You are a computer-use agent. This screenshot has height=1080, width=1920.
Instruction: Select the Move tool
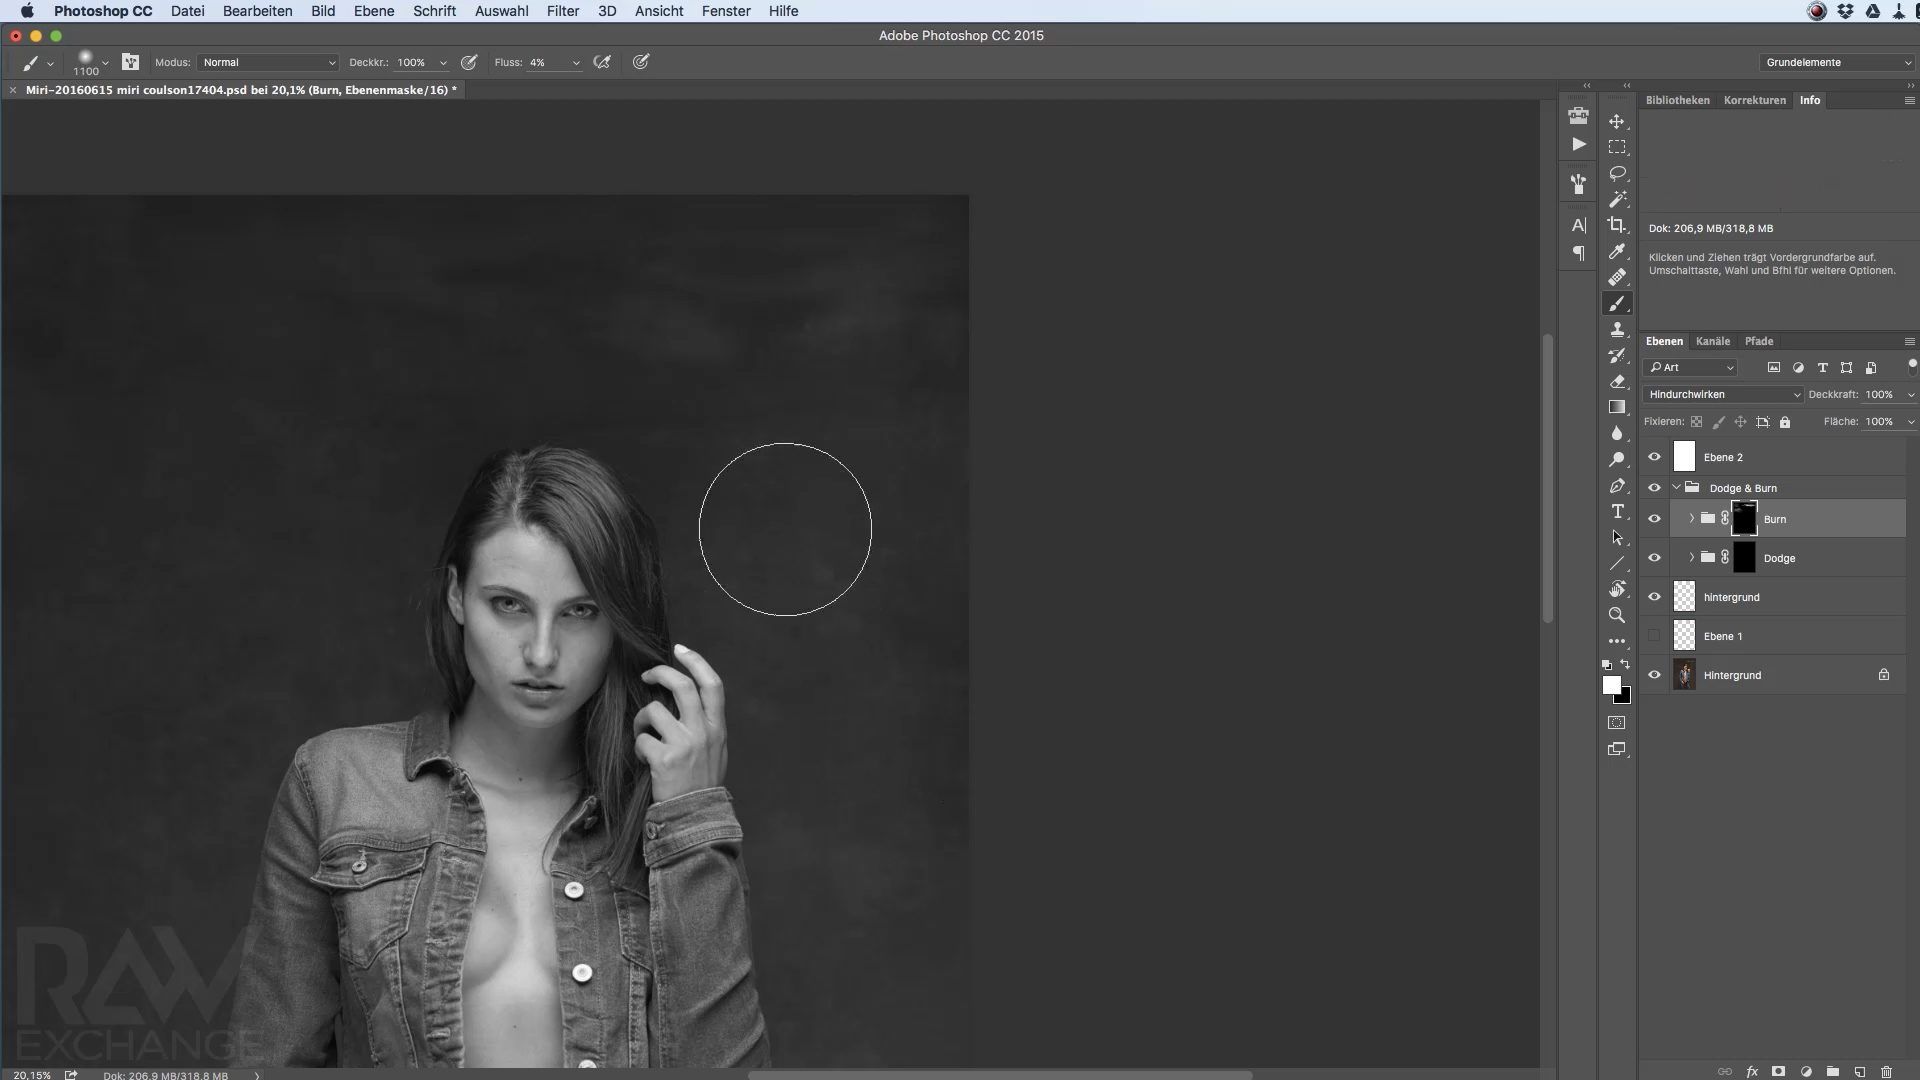tap(1617, 121)
